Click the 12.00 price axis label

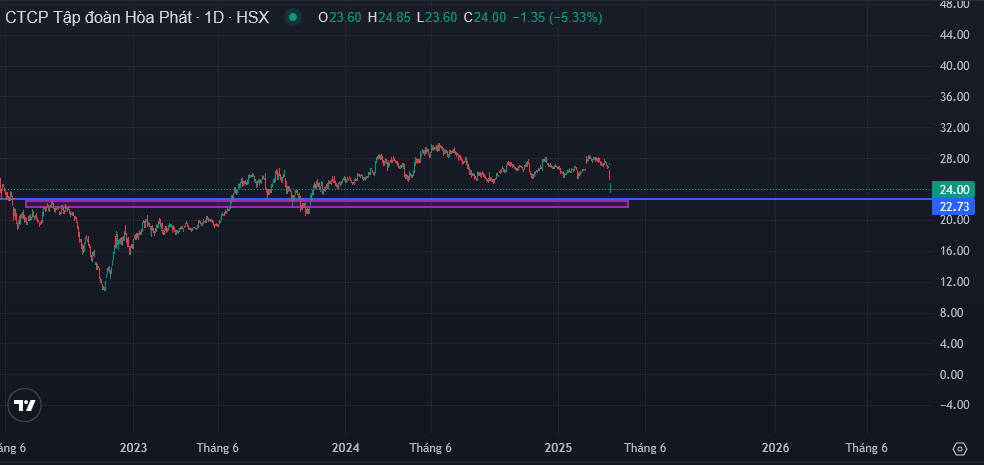[x=955, y=282]
